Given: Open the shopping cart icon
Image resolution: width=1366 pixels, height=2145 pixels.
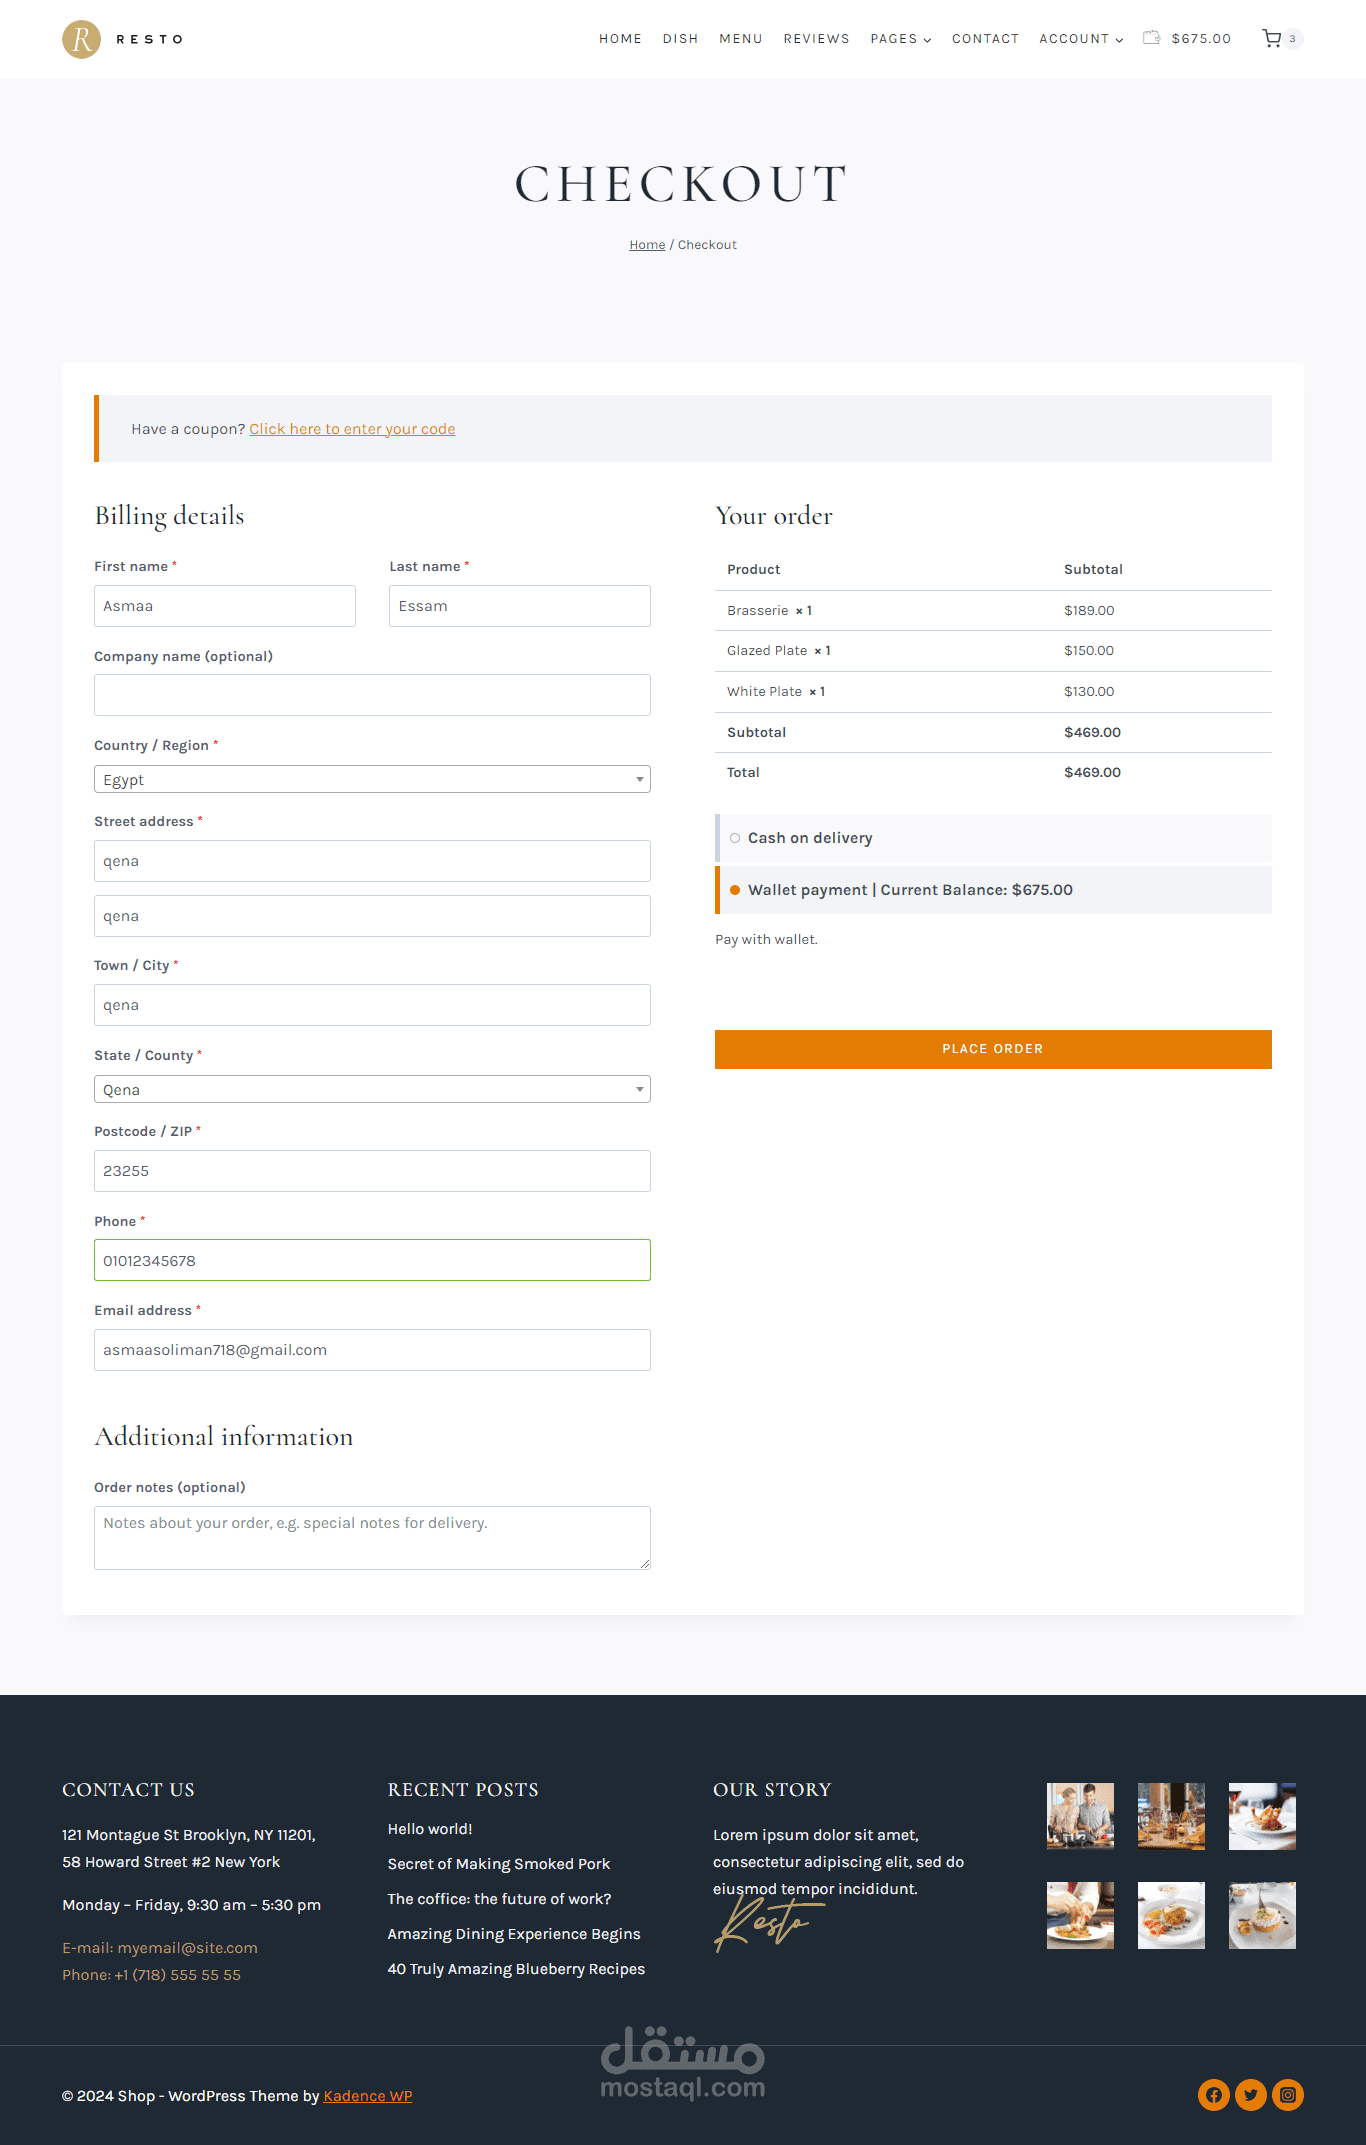Looking at the screenshot, I should [1271, 39].
